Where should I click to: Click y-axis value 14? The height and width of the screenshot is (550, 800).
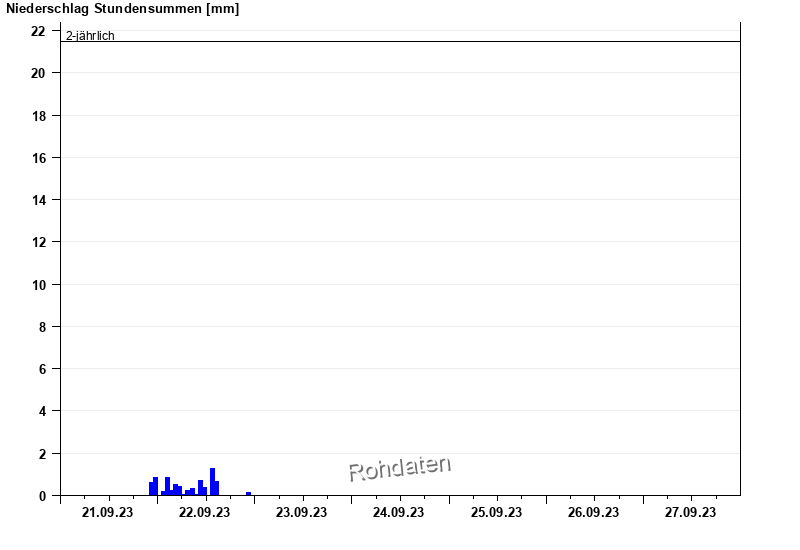coord(38,200)
